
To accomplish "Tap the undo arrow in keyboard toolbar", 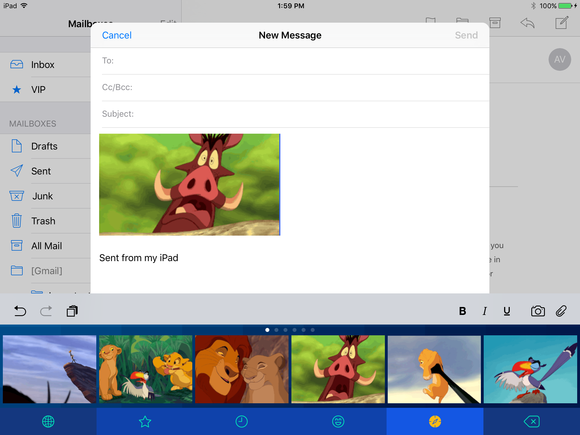I will click(x=20, y=311).
